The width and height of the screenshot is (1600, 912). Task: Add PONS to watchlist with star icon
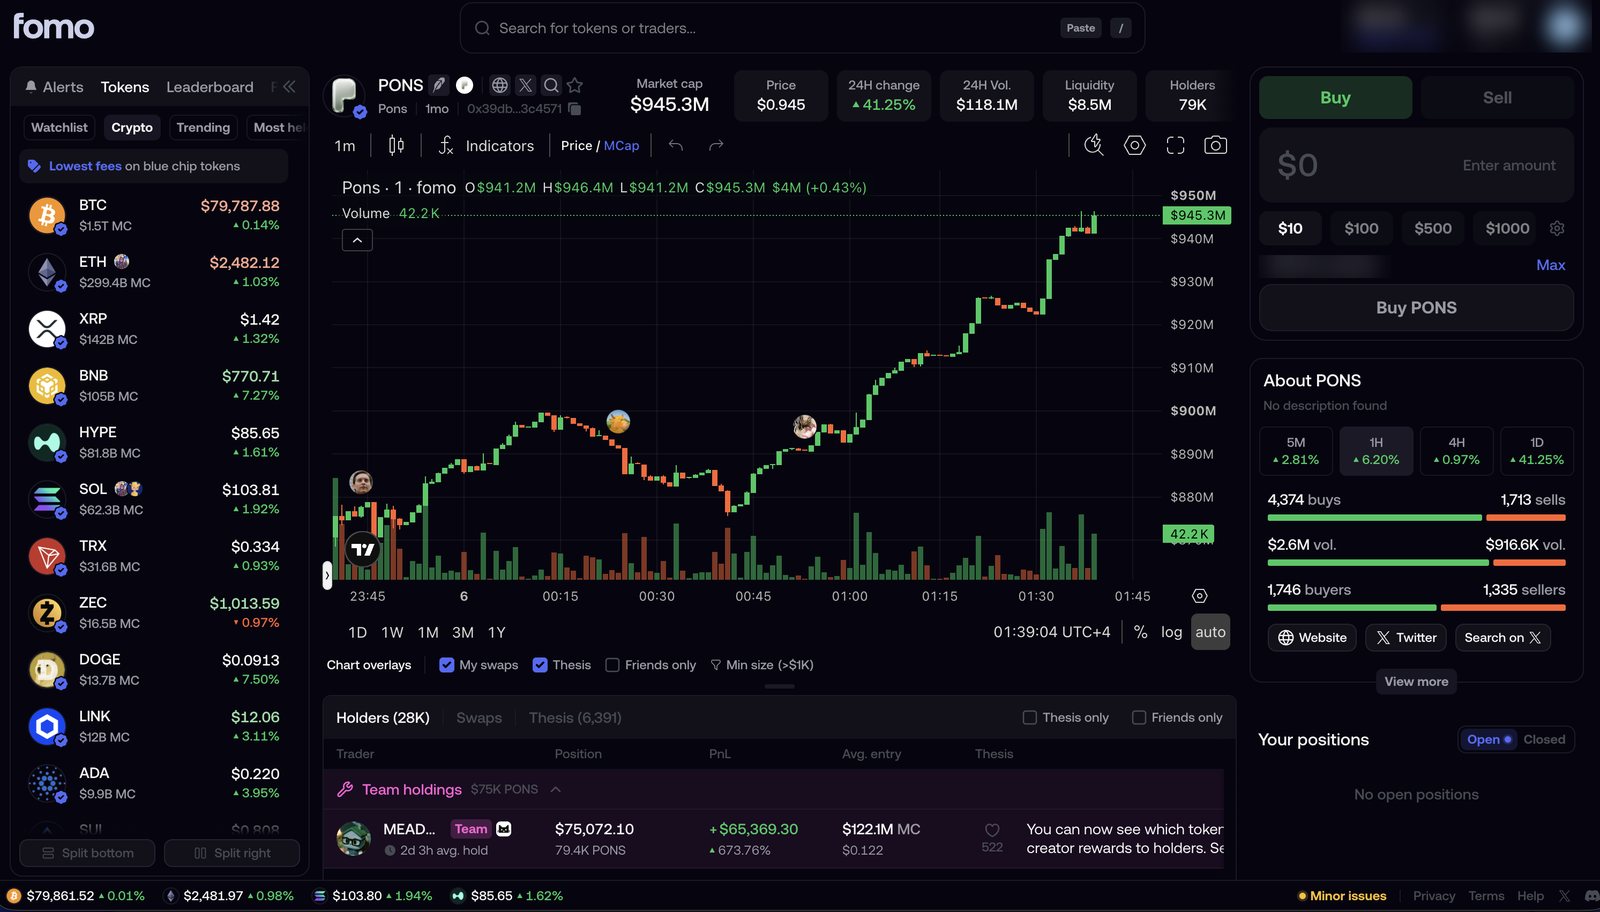574,85
